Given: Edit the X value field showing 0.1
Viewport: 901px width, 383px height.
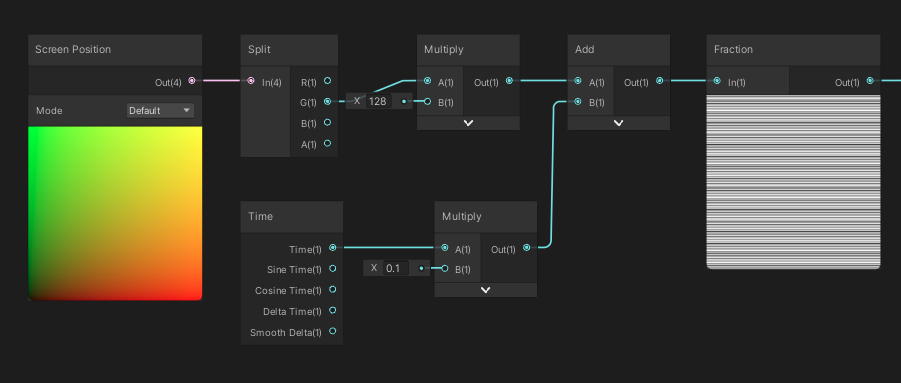Looking at the screenshot, I should tap(396, 268).
